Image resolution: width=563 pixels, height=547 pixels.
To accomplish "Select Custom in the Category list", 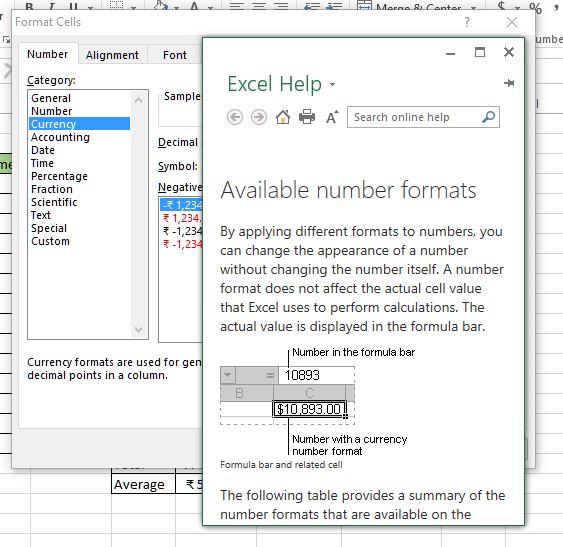I will 79,241.
